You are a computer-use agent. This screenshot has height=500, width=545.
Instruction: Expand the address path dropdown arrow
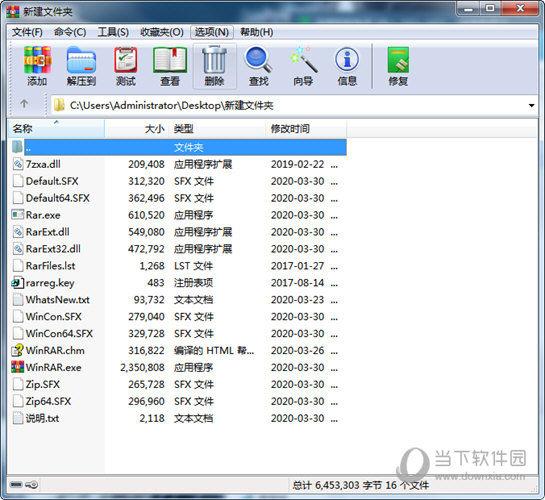coord(531,105)
